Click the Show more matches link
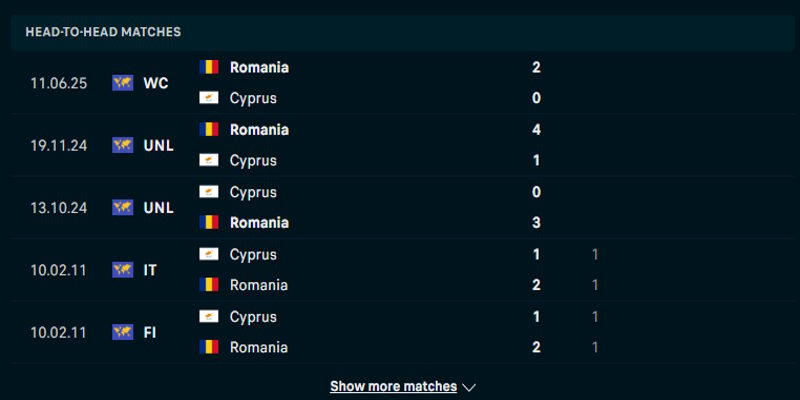Viewport: 800px width, 400px height. click(x=393, y=386)
